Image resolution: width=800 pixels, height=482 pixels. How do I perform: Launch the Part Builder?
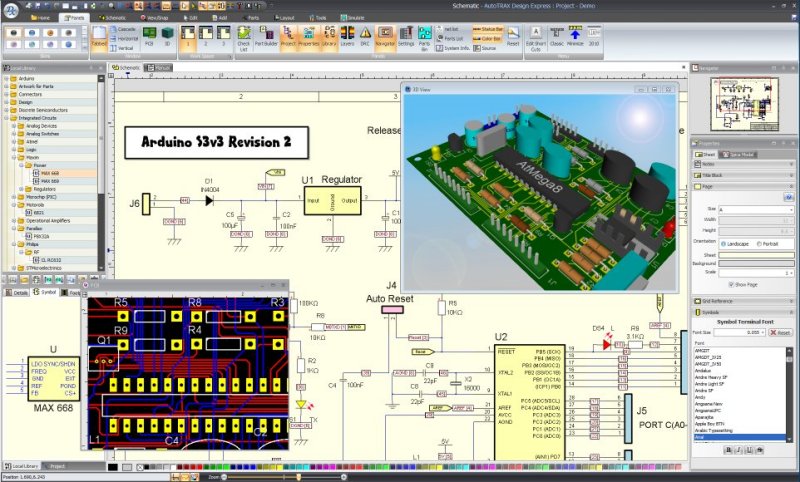click(266, 37)
